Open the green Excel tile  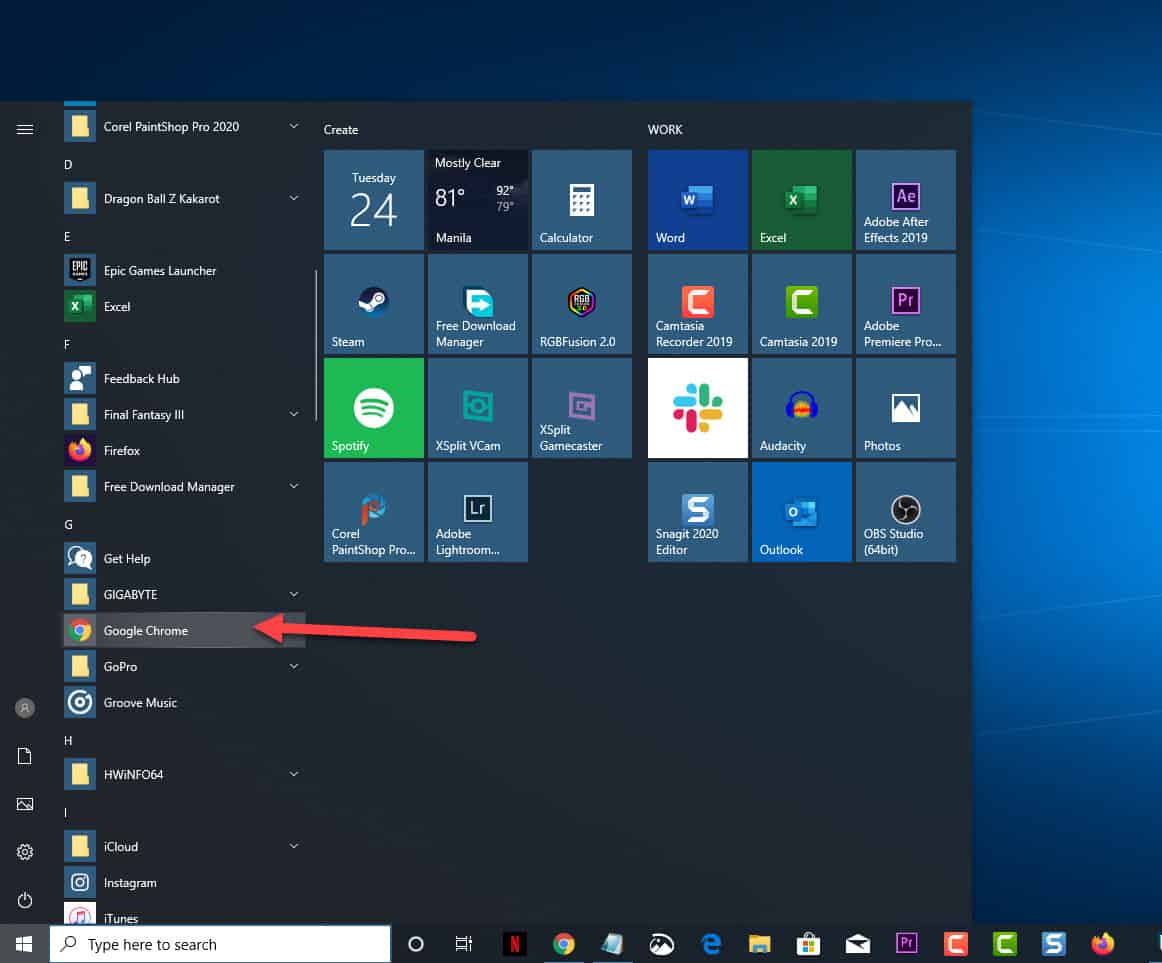coord(801,200)
